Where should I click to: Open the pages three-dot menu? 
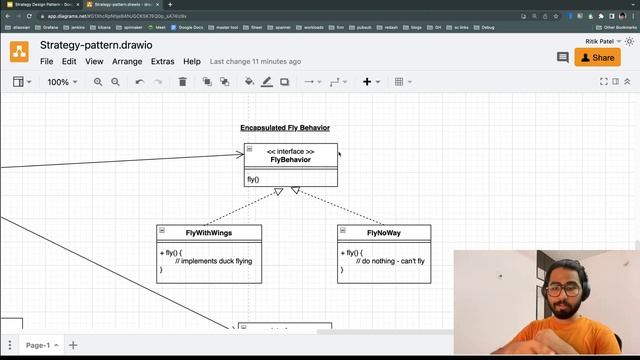click(10, 345)
